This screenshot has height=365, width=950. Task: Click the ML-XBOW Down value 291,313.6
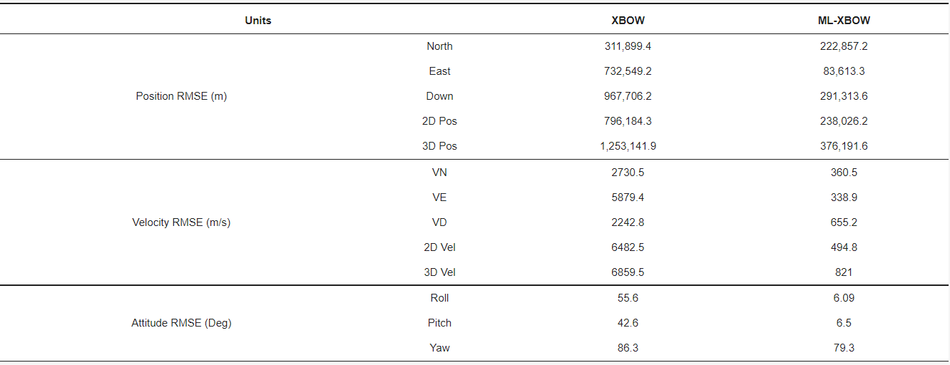[844, 96]
